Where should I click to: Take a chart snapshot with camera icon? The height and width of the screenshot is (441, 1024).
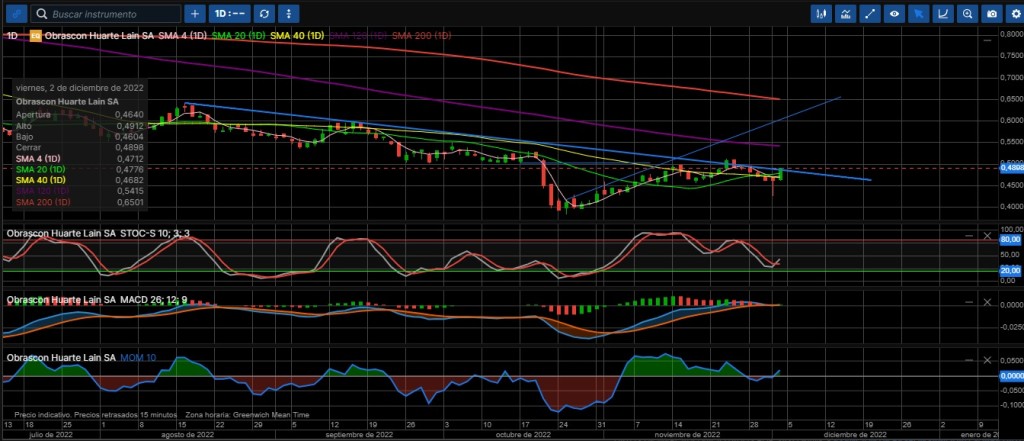991,14
